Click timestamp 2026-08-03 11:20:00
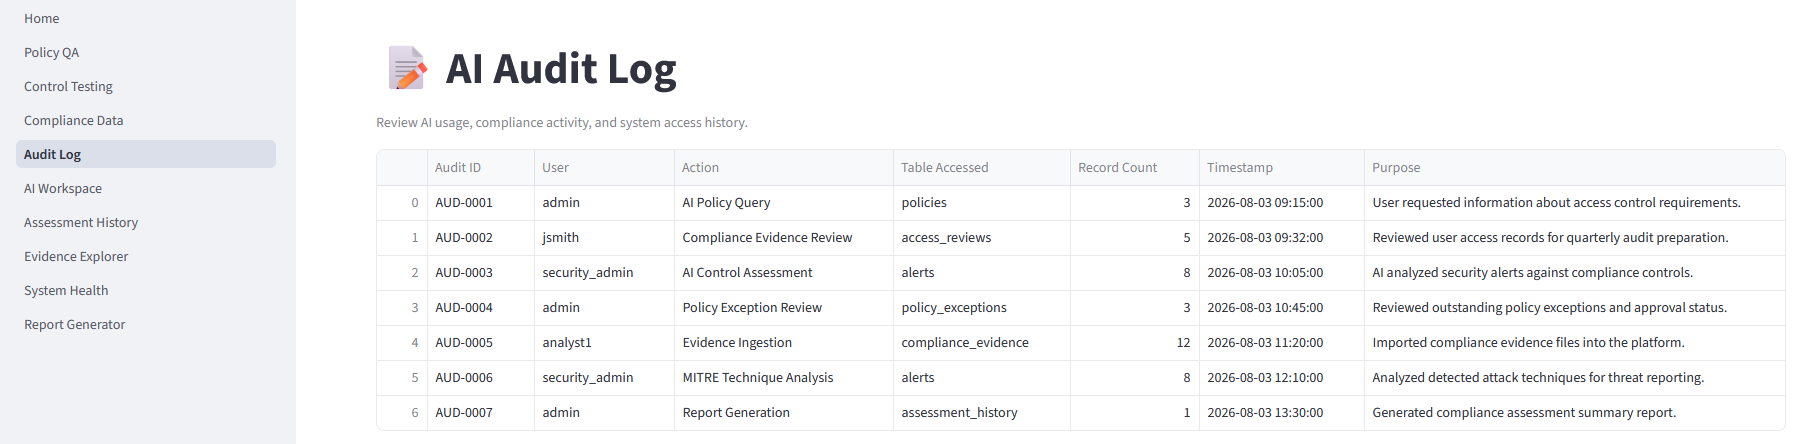Viewport: 1804px width, 444px height. pyautogui.click(x=1282, y=343)
